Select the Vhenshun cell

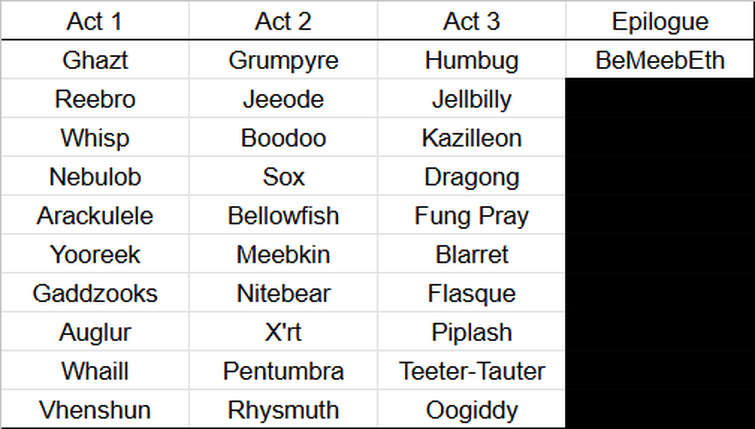tap(95, 409)
